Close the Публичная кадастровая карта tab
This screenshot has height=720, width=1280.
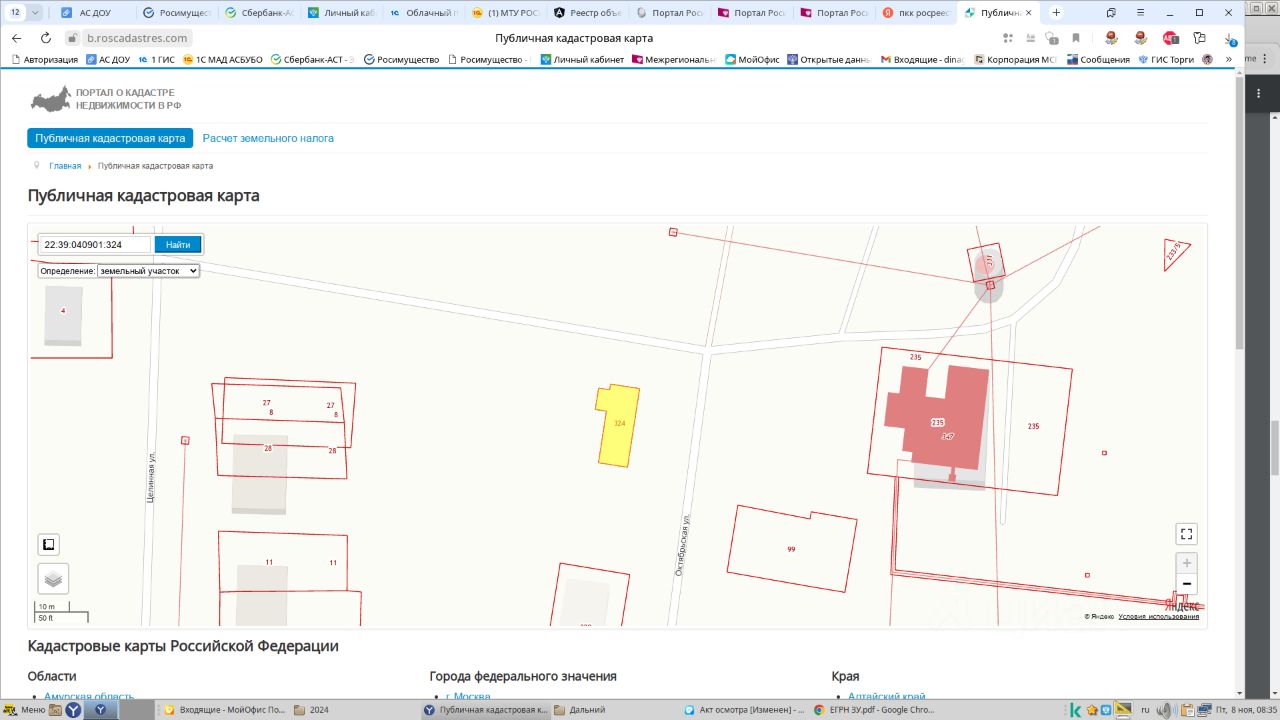[1028, 13]
